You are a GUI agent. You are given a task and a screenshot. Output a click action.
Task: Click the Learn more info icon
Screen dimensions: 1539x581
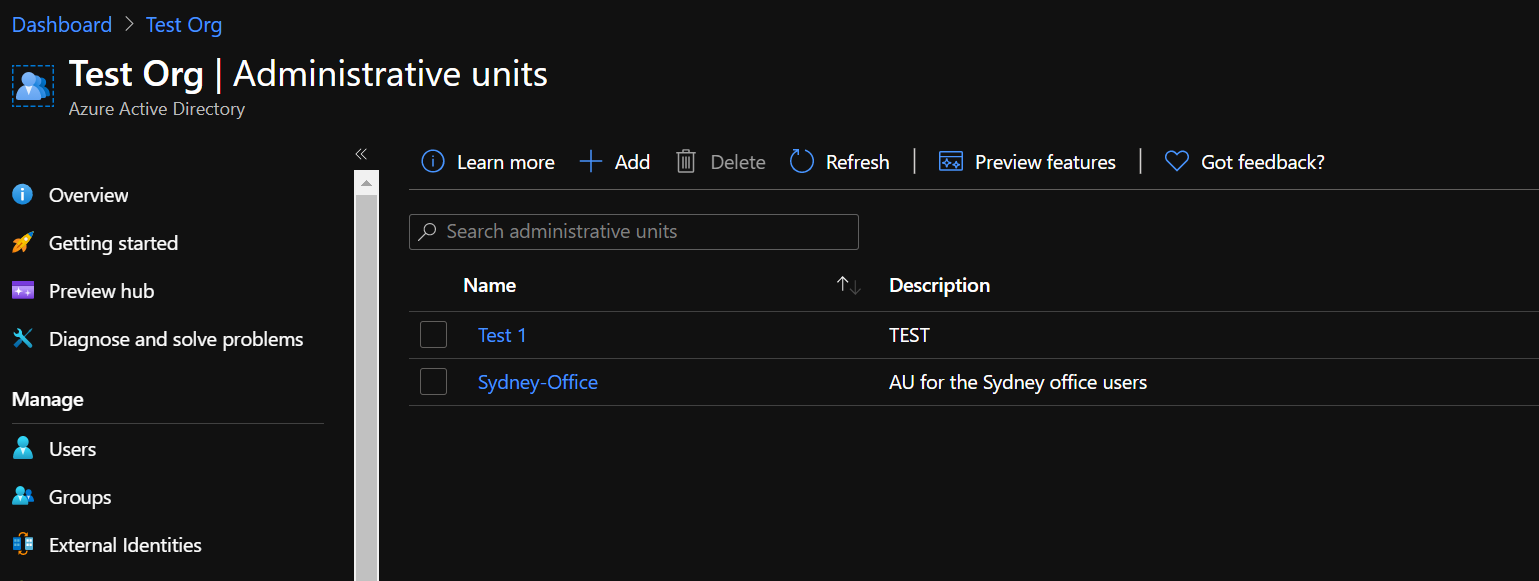click(x=433, y=161)
